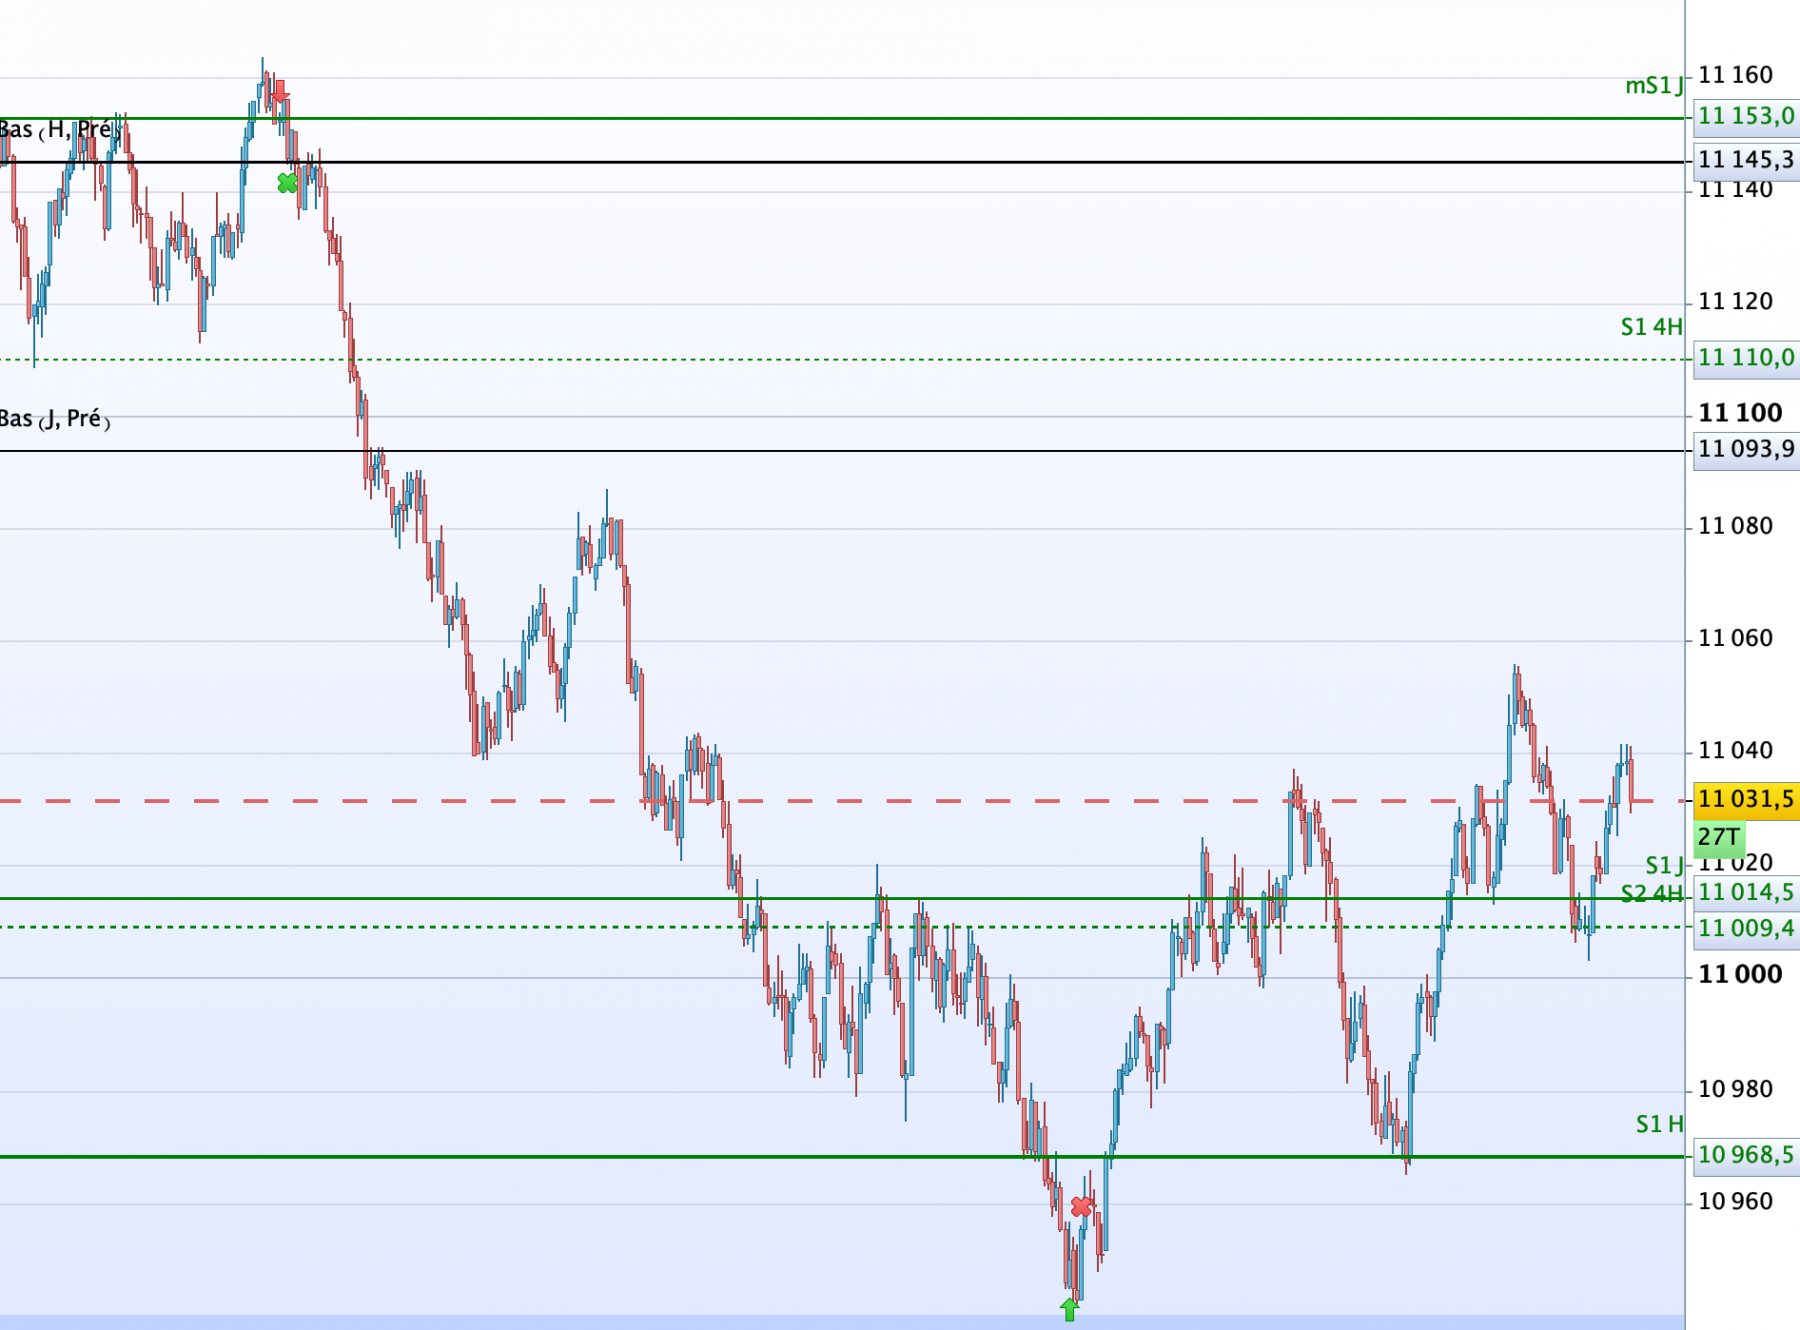
Task: Click the green up-arrow buy marker
Action: [1070, 1309]
